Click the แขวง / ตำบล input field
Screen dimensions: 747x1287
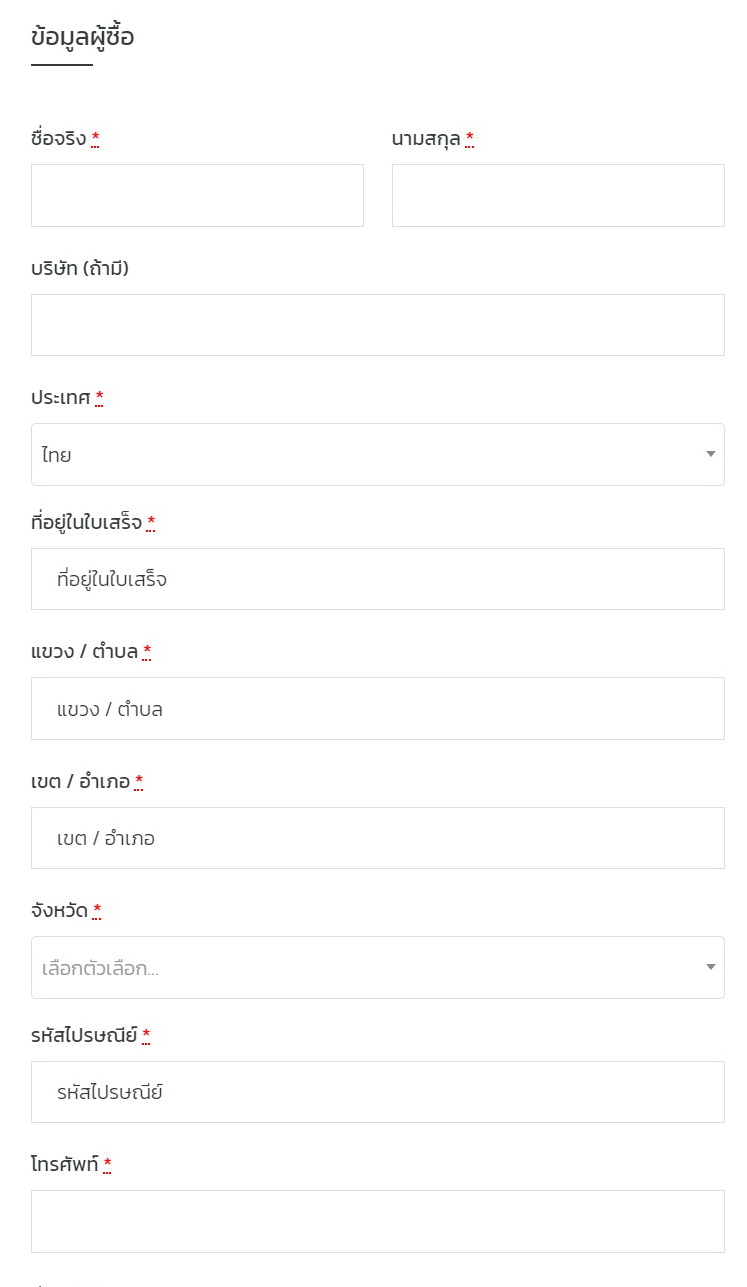point(377,708)
